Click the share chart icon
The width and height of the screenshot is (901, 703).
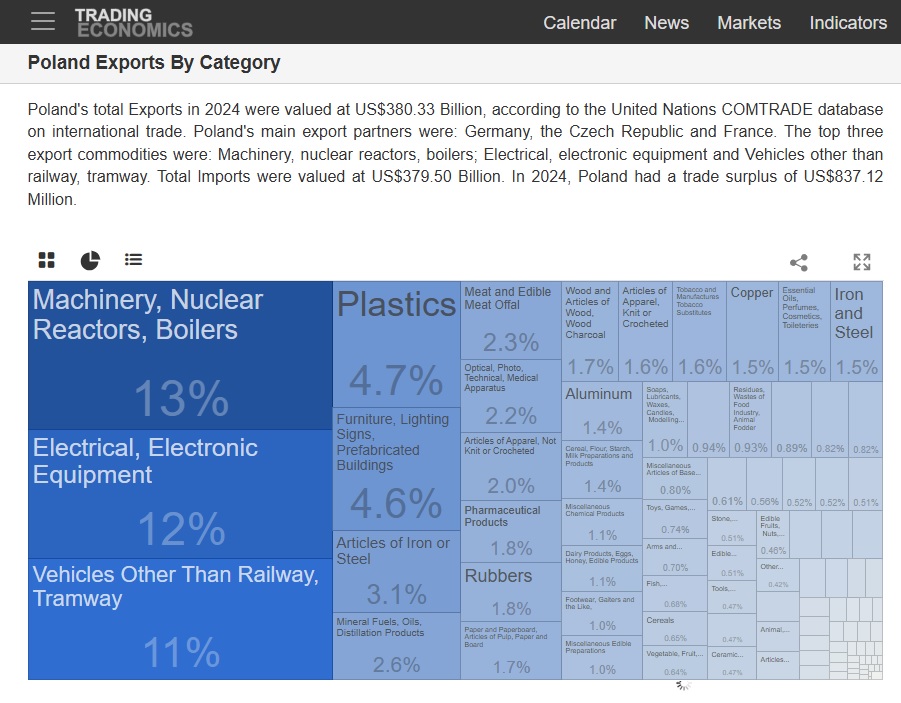pyautogui.click(x=798, y=262)
